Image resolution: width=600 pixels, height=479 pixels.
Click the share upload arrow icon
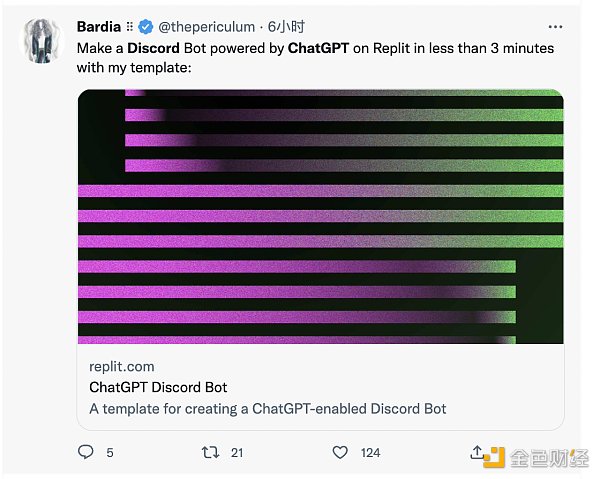(x=477, y=452)
